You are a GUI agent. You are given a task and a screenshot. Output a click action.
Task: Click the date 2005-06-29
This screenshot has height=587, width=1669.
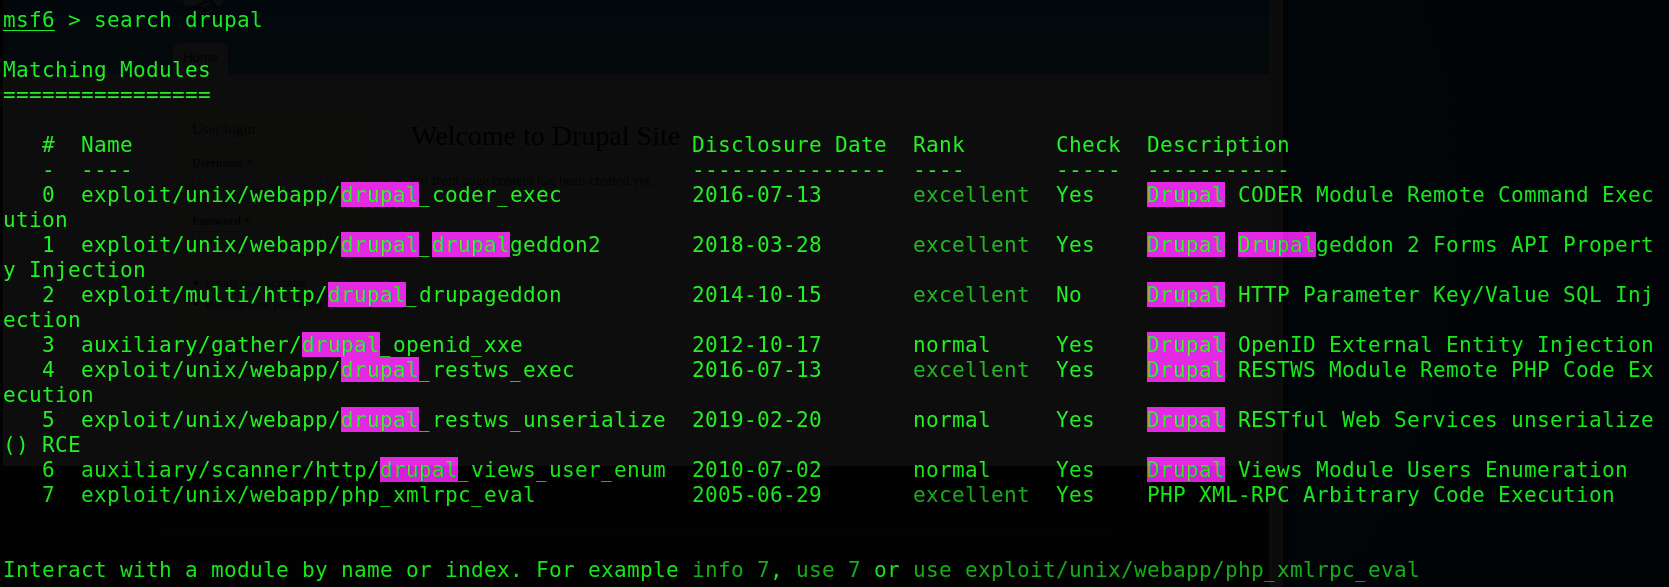click(x=757, y=495)
